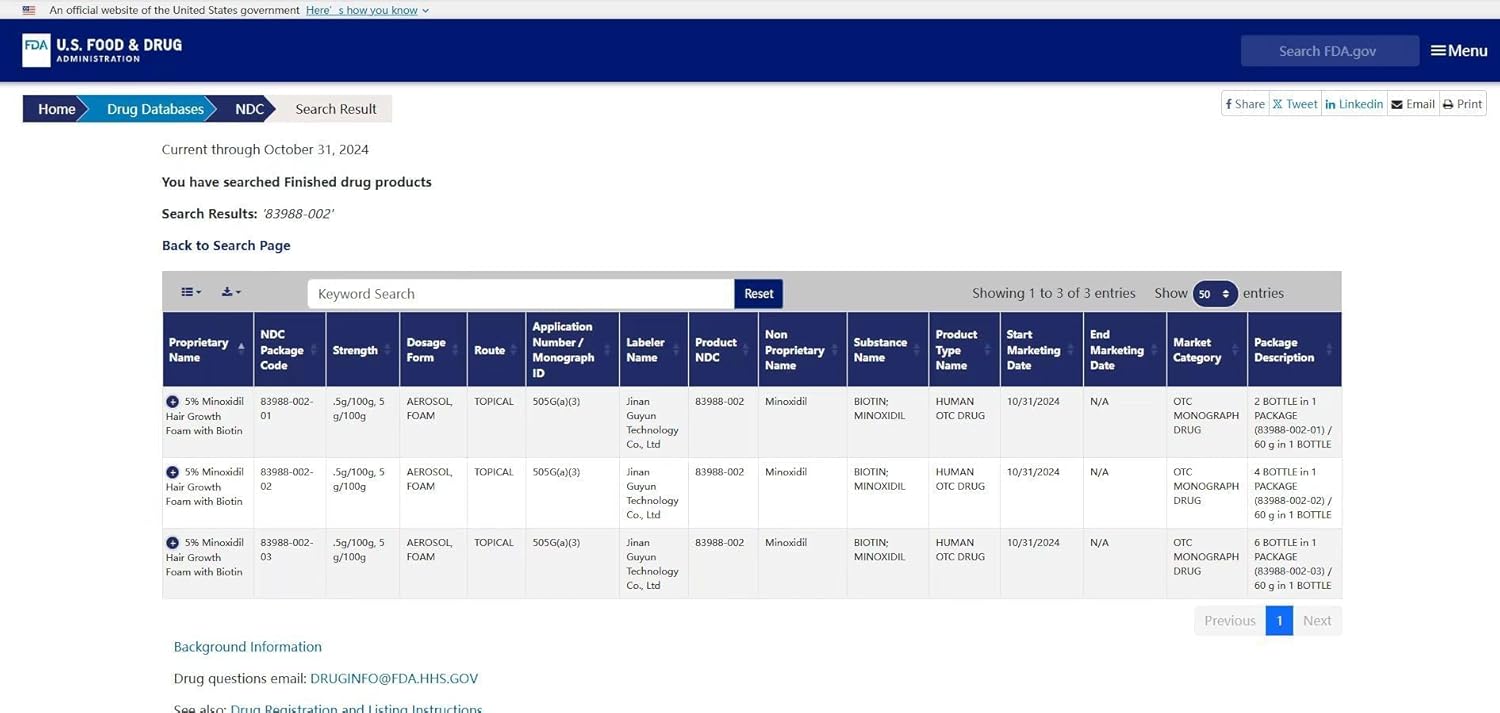
Task: Expand row with package code 83988-002-03
Action: 173,543
